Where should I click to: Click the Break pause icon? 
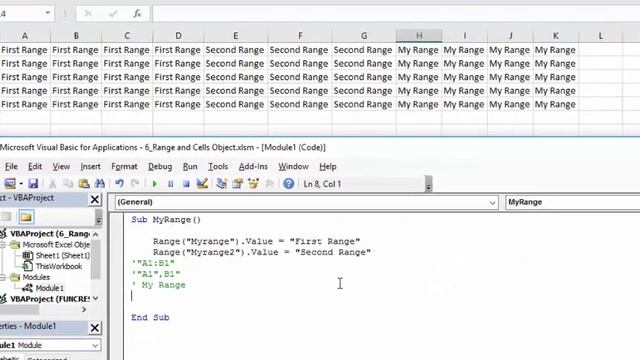(x=171, y=184)
